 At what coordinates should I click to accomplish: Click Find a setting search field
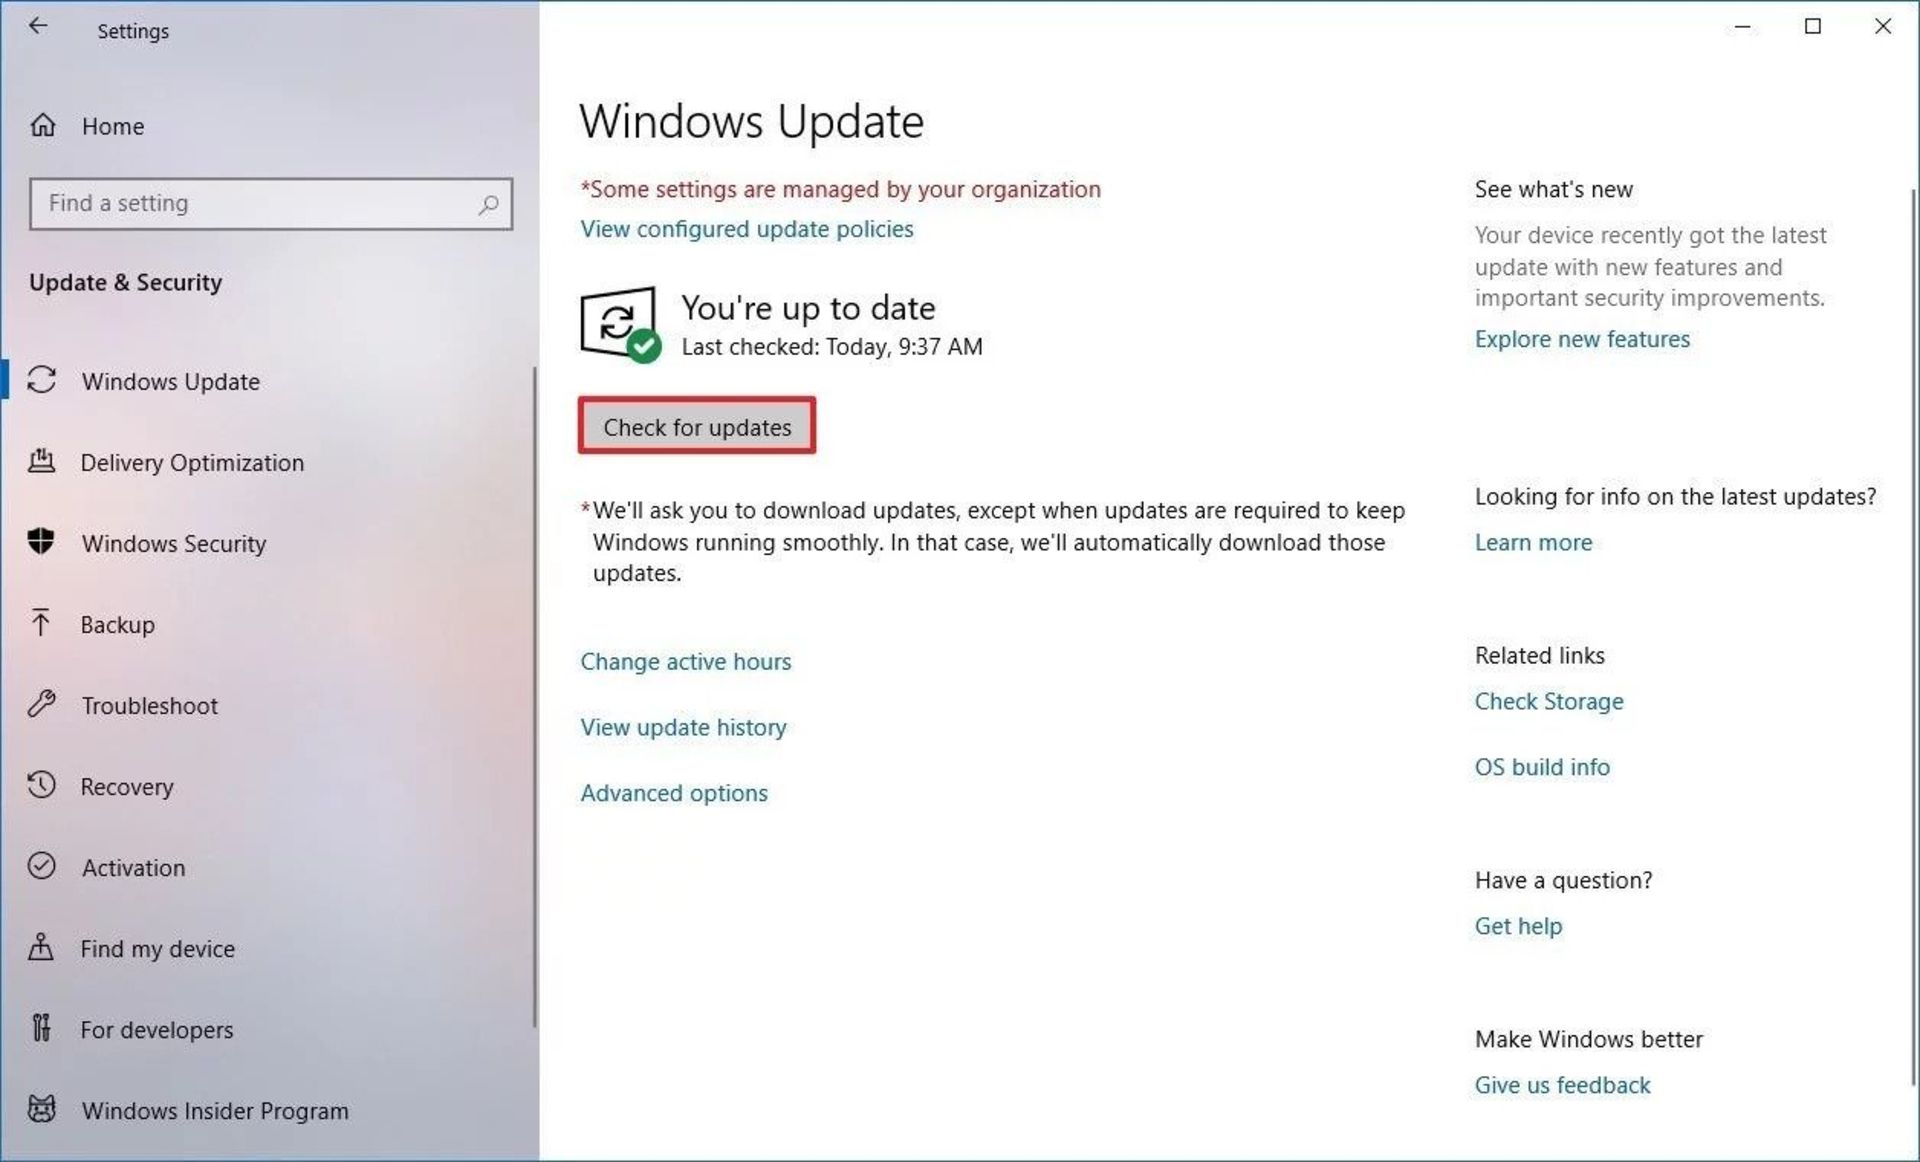(267, 202)
